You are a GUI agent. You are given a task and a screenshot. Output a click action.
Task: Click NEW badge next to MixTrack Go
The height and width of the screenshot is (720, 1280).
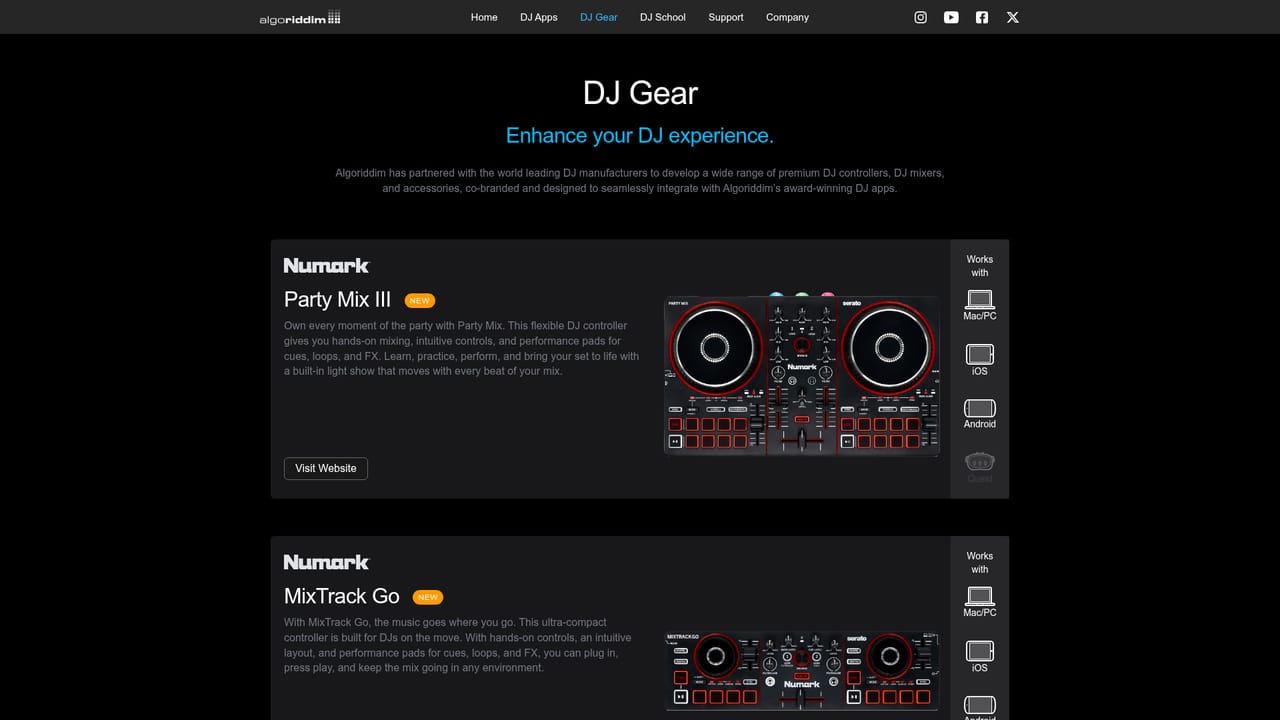click(x=428, y=597)
